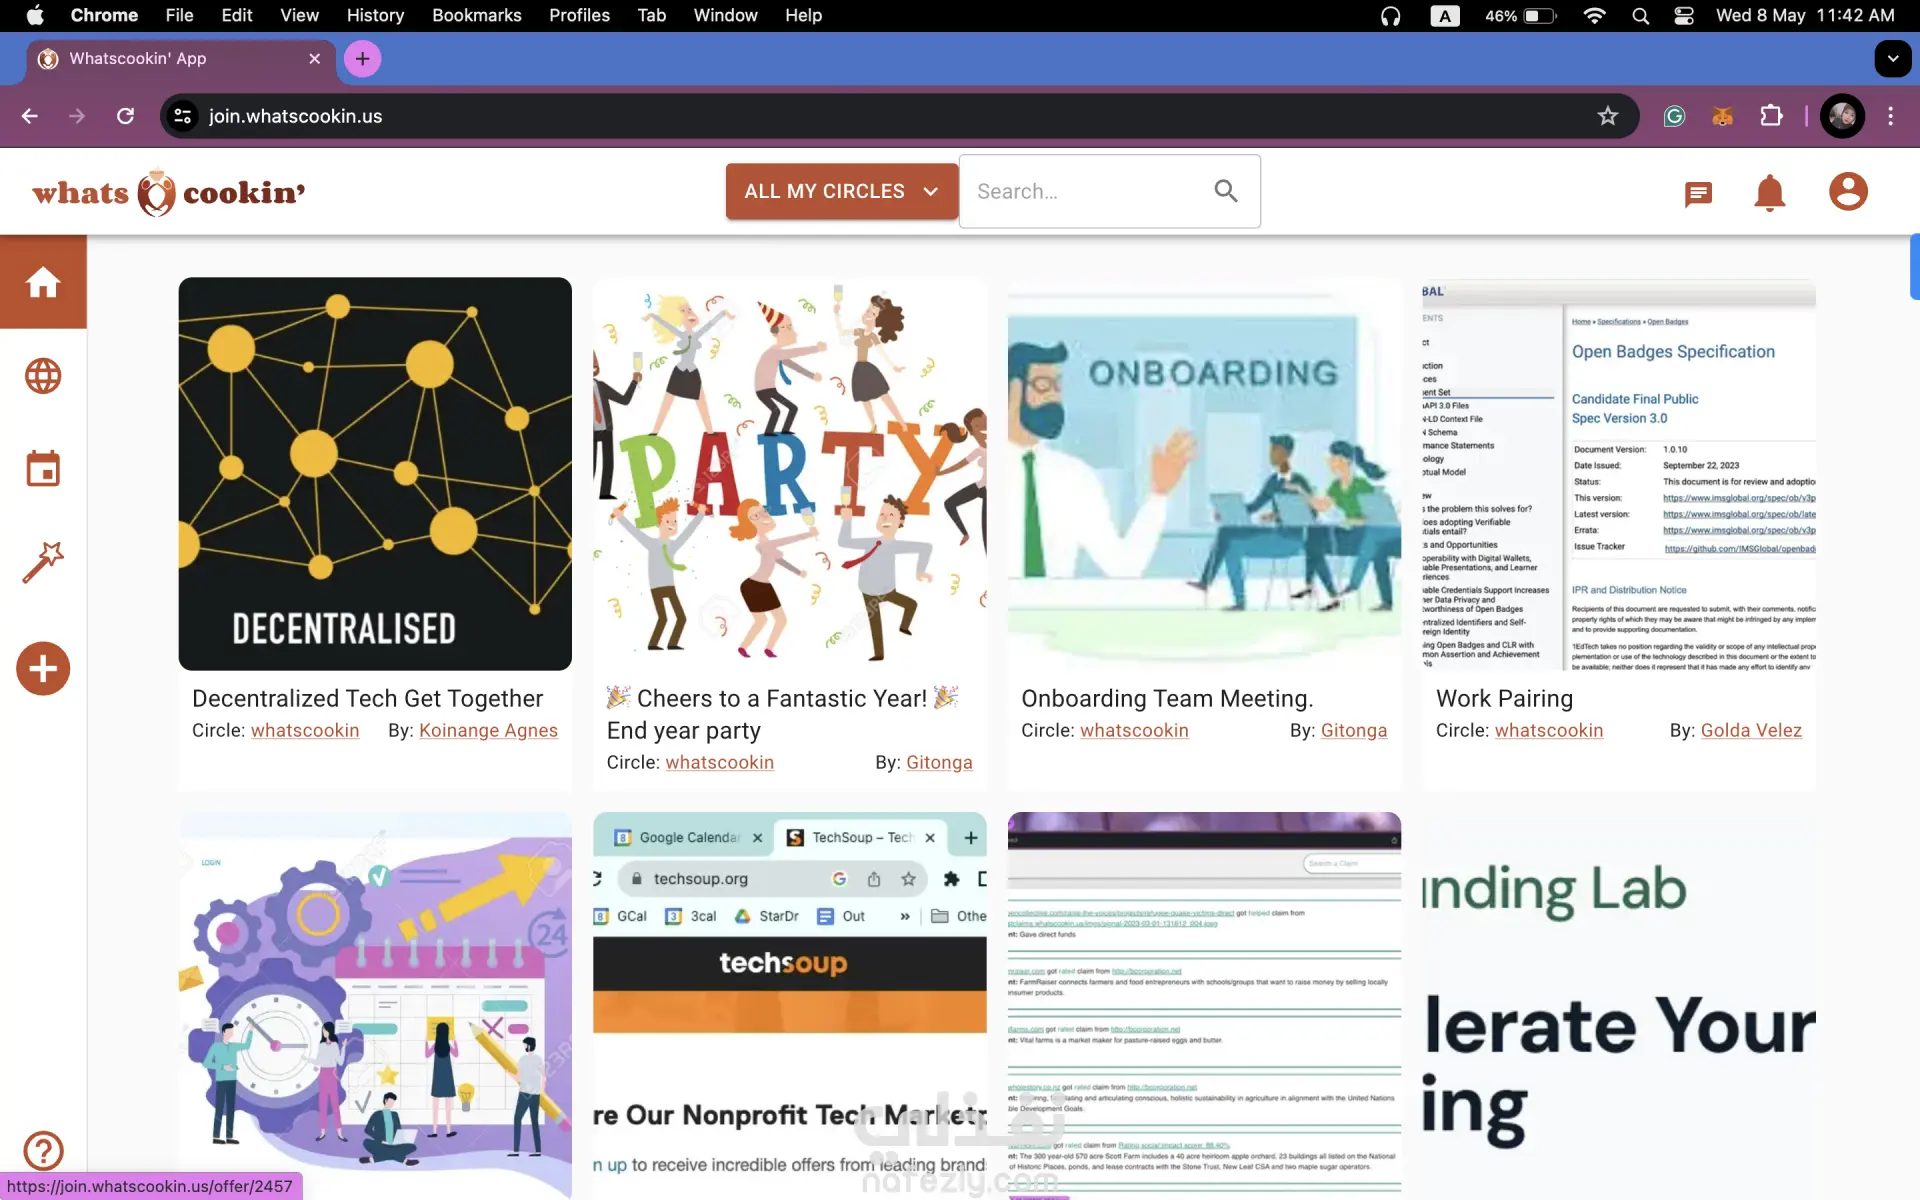Go to the Home sidebar icon
This screenshot has height=1200, width=1920.
point(43,282)
